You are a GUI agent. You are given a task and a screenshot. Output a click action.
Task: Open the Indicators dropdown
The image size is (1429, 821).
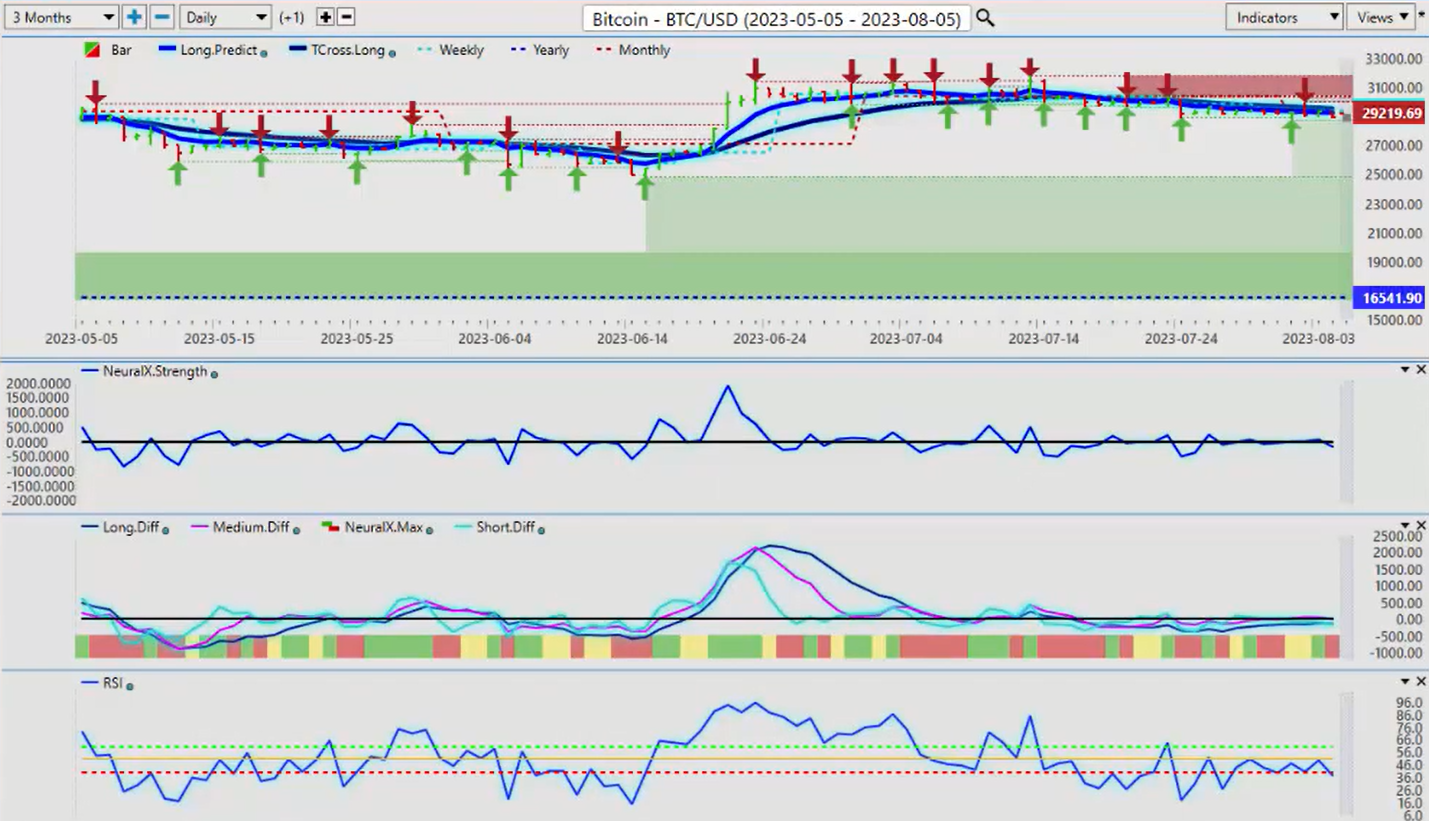point(1284,17)
